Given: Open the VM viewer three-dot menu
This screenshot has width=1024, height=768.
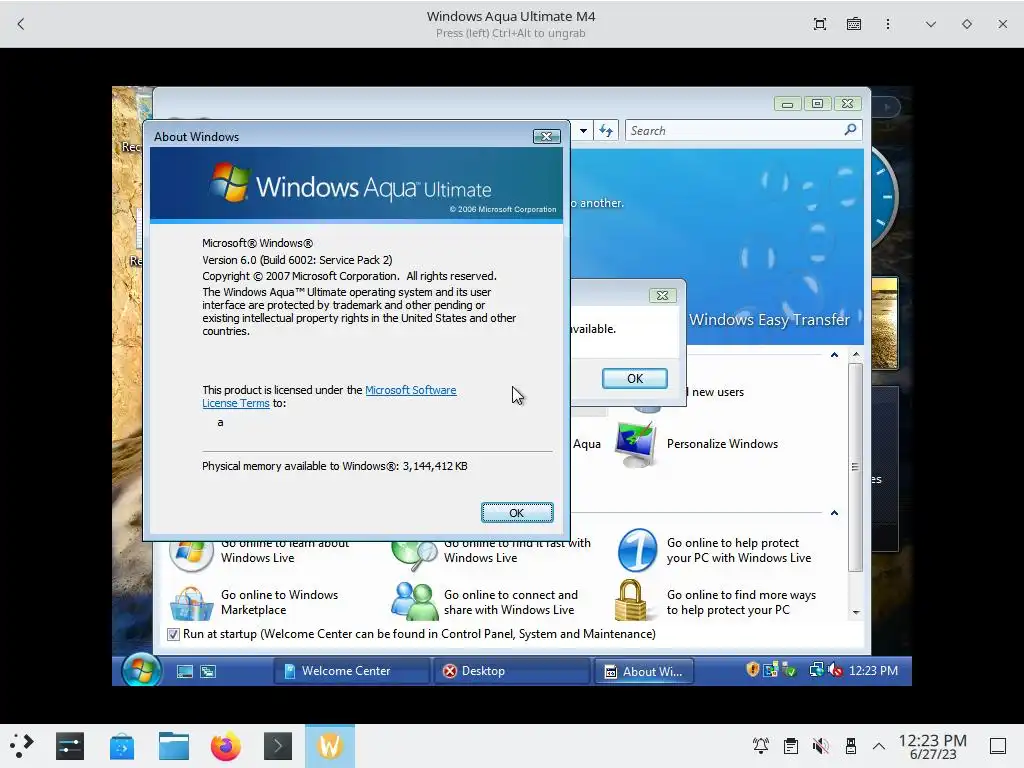Looking at the screenshot, I should coord(888,24).
